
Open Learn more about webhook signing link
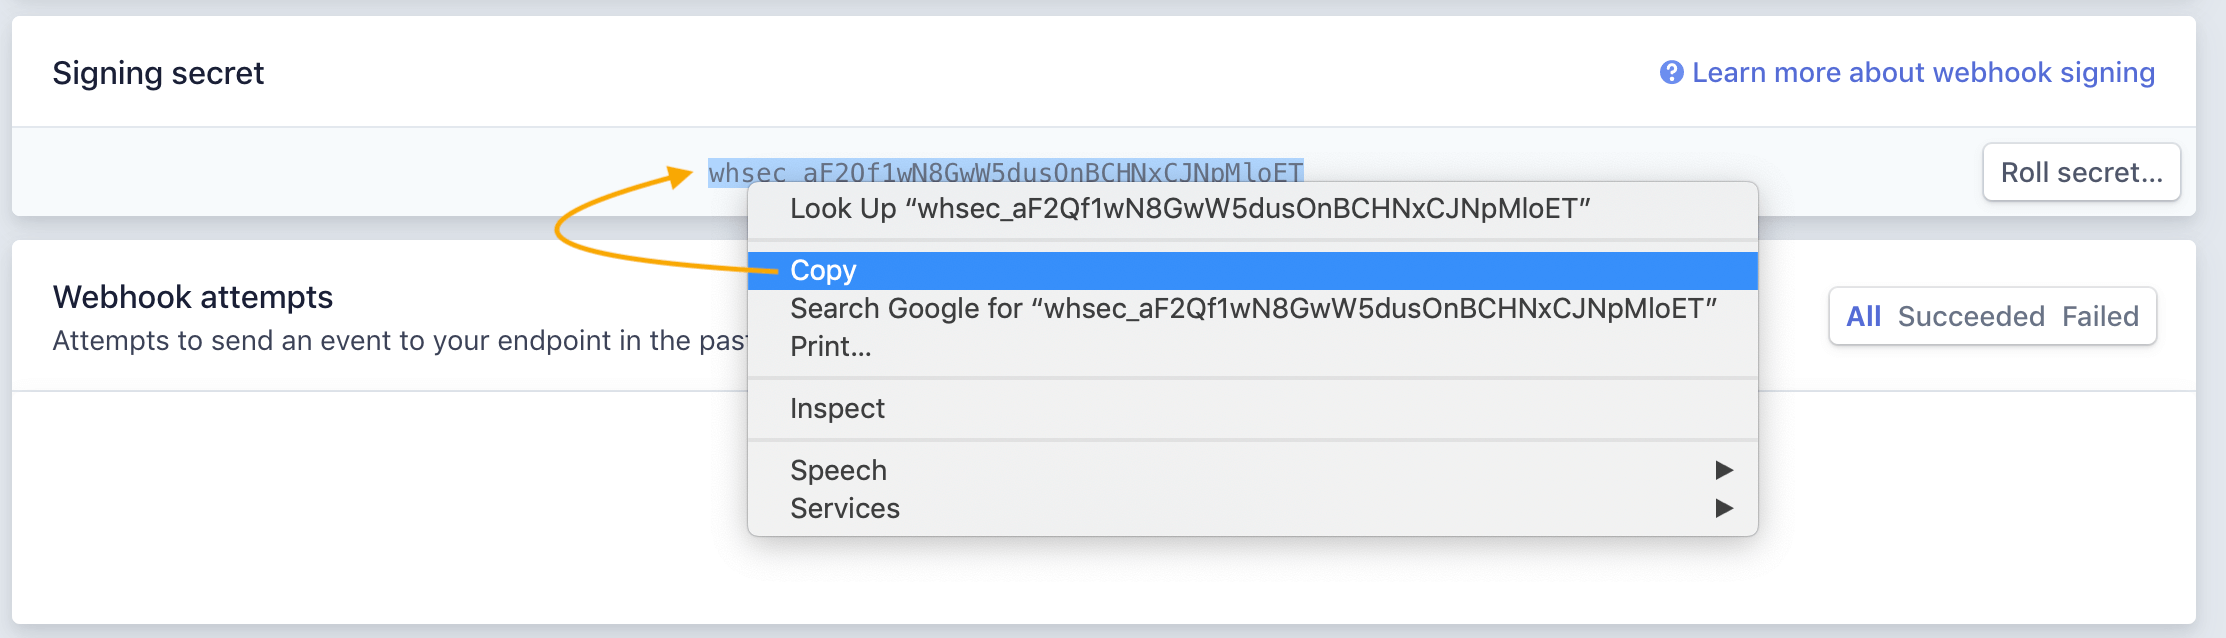click(1923, 72)
